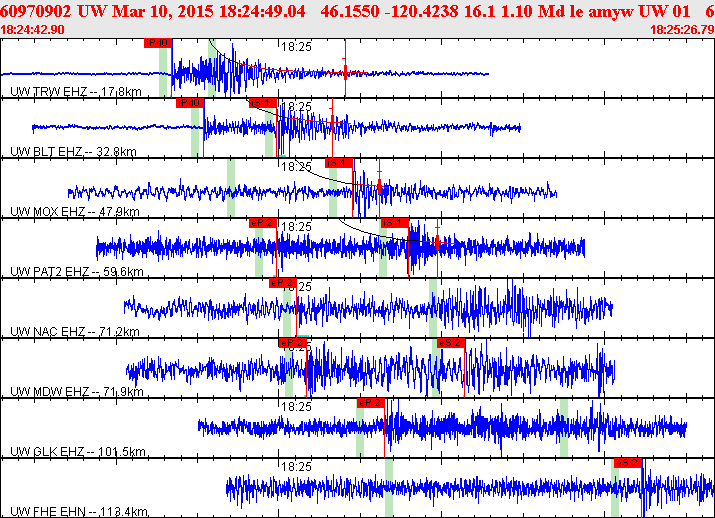
Task: Click the UW FHE EHN station label
Action: (79, 512)
